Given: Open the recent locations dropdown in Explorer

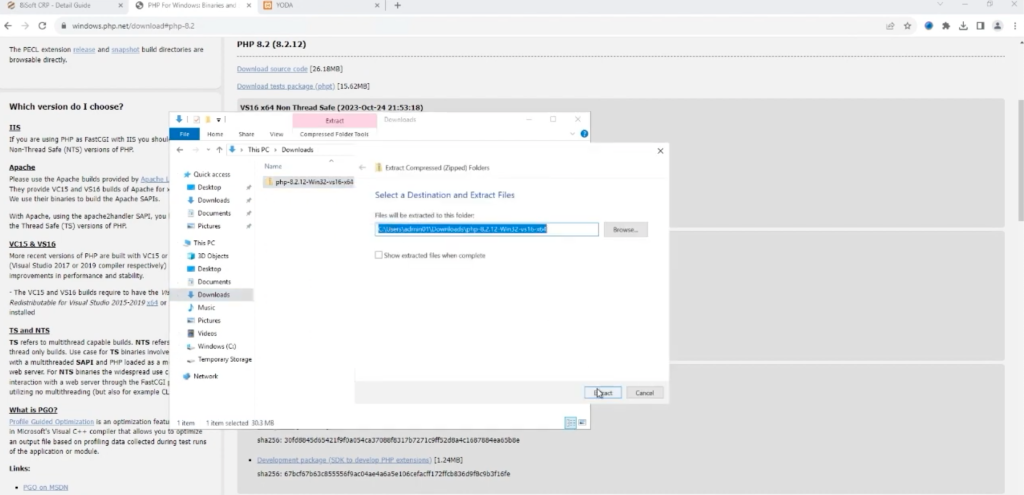Looking at the screenshot, I should (x=208, y=150).
